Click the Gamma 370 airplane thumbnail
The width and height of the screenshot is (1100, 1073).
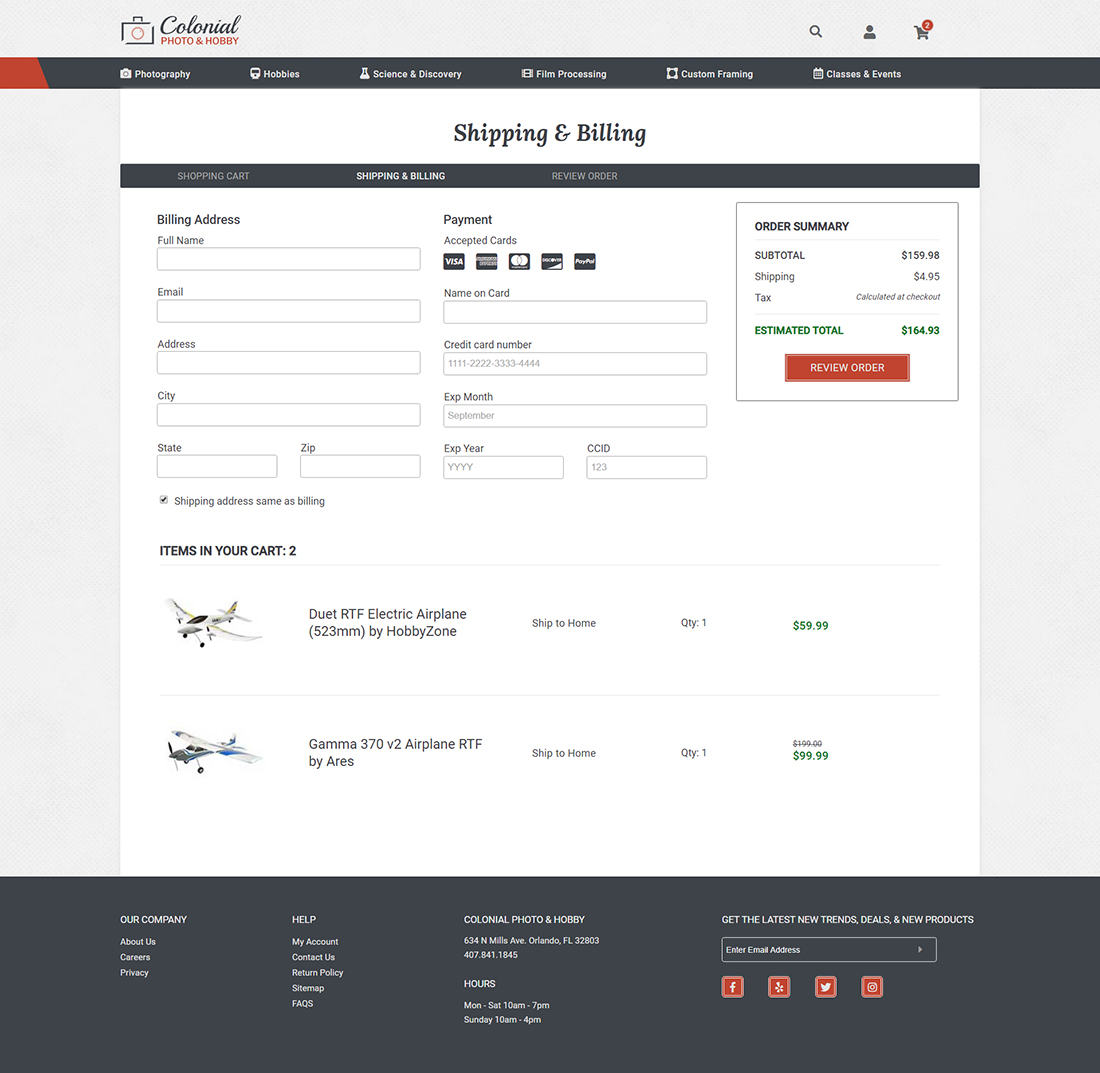point(213,753)
